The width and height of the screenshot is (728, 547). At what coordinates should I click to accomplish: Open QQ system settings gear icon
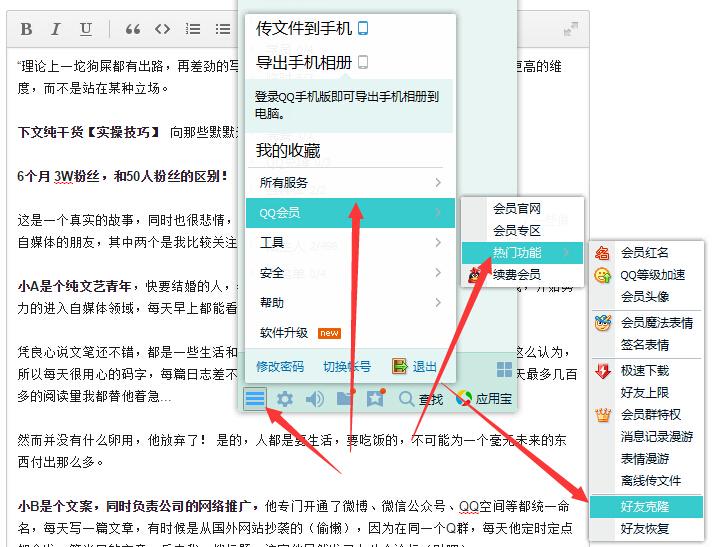[285, 399]
